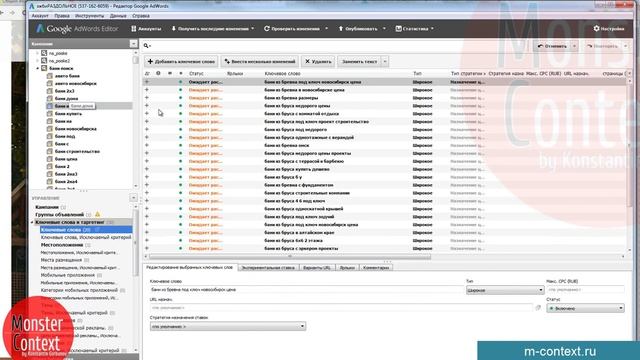Open the Инструменты menu

coord(89,16)
